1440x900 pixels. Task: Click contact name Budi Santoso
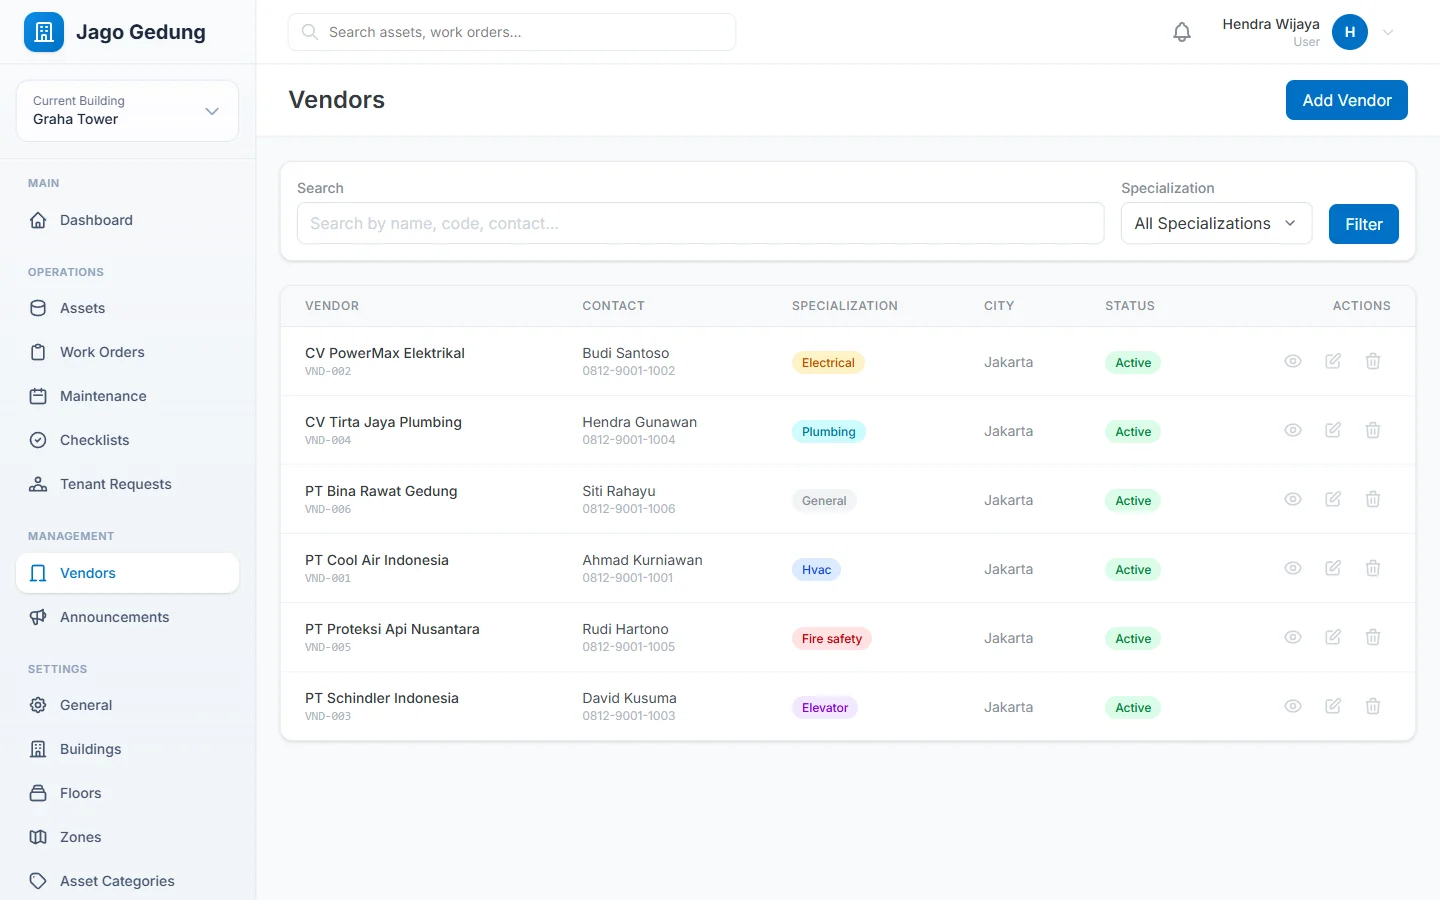626,353
